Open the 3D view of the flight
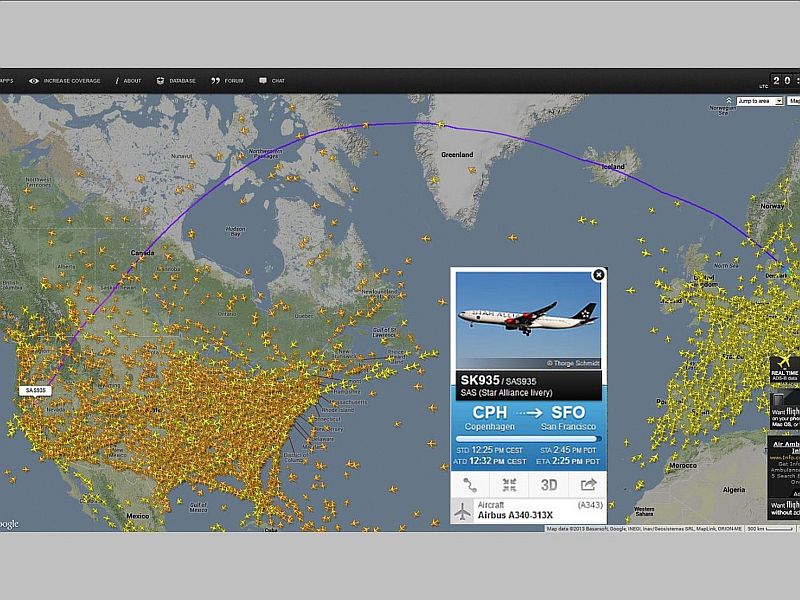 pos(548,485)
